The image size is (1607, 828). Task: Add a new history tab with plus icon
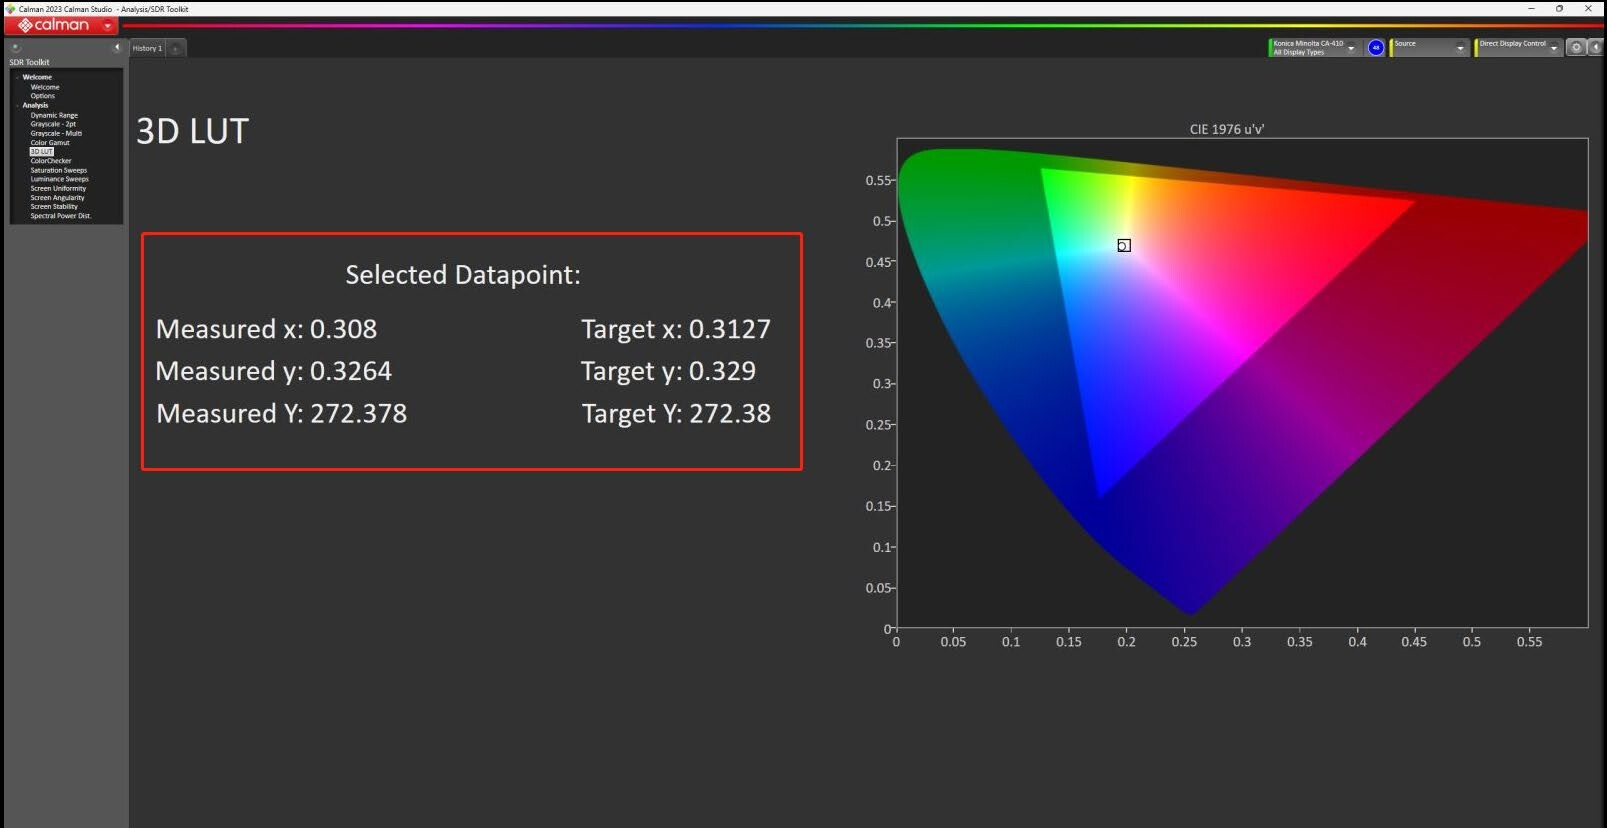tap(176, 48)
